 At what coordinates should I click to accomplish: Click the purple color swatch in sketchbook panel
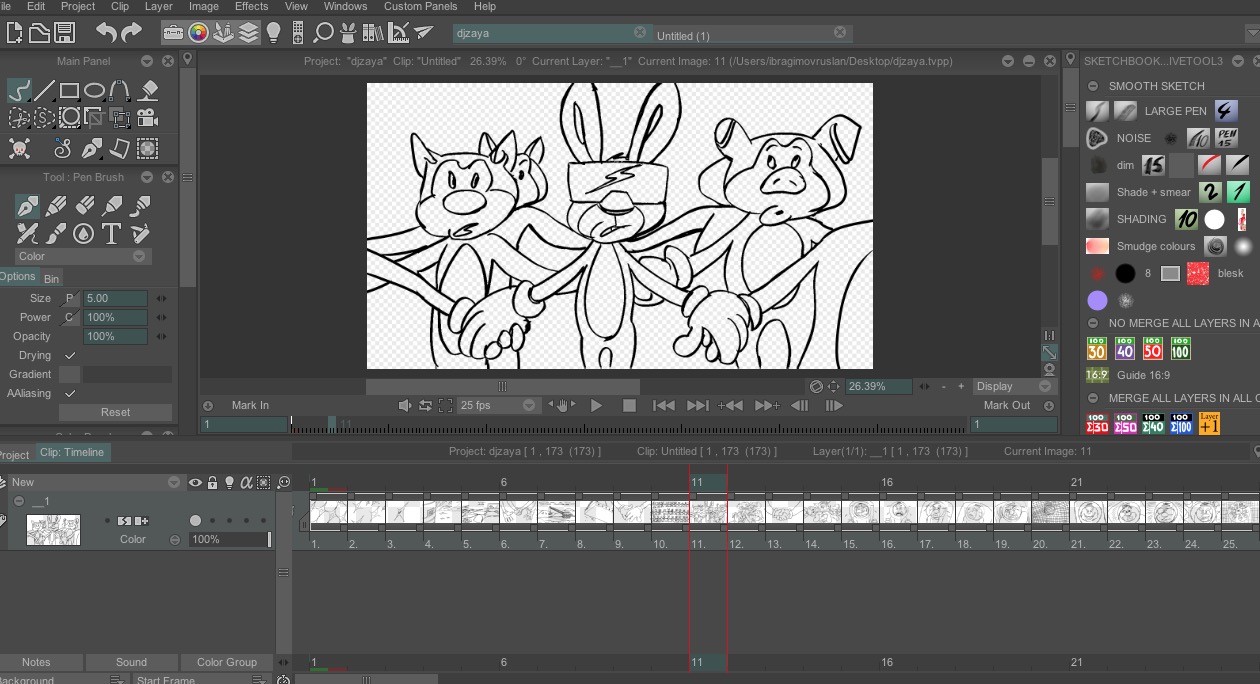pyautogui.click(x=1097, y=300)
